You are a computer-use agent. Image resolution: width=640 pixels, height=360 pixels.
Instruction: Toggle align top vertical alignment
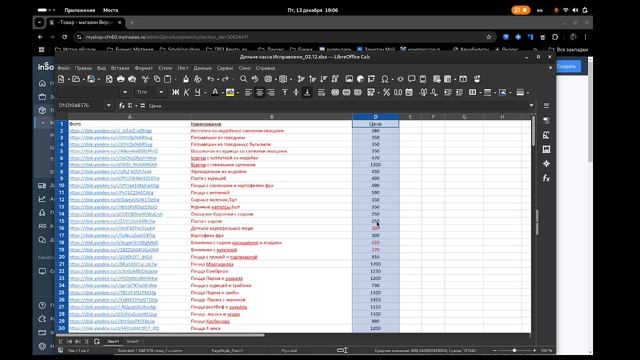click(x=285, y=93)
